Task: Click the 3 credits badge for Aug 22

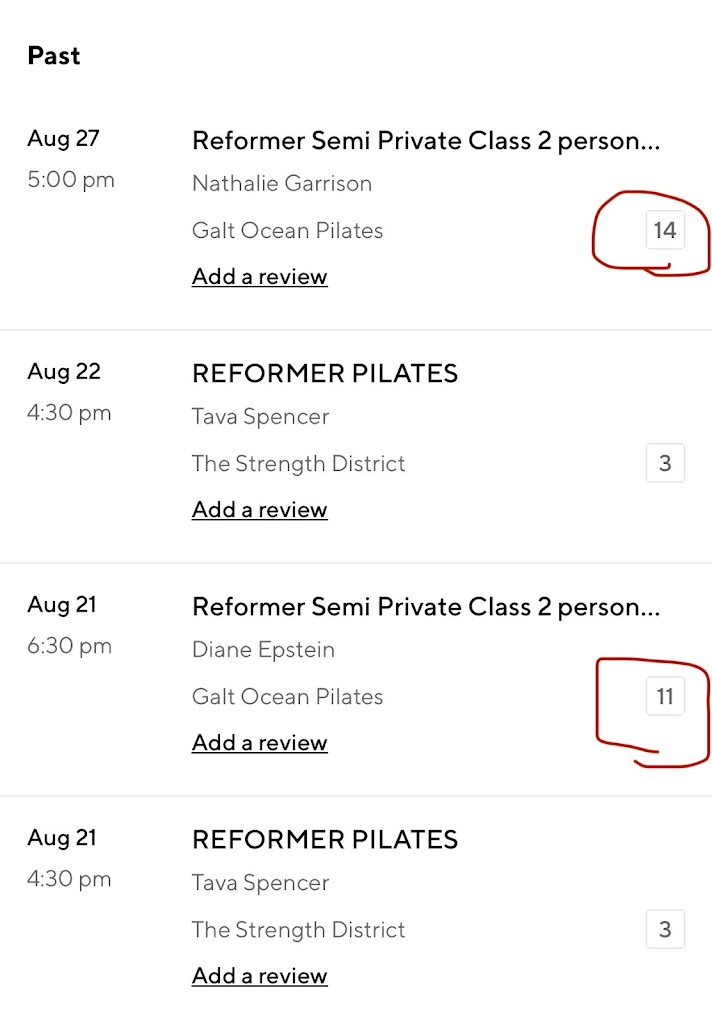Action: point(665,464)
